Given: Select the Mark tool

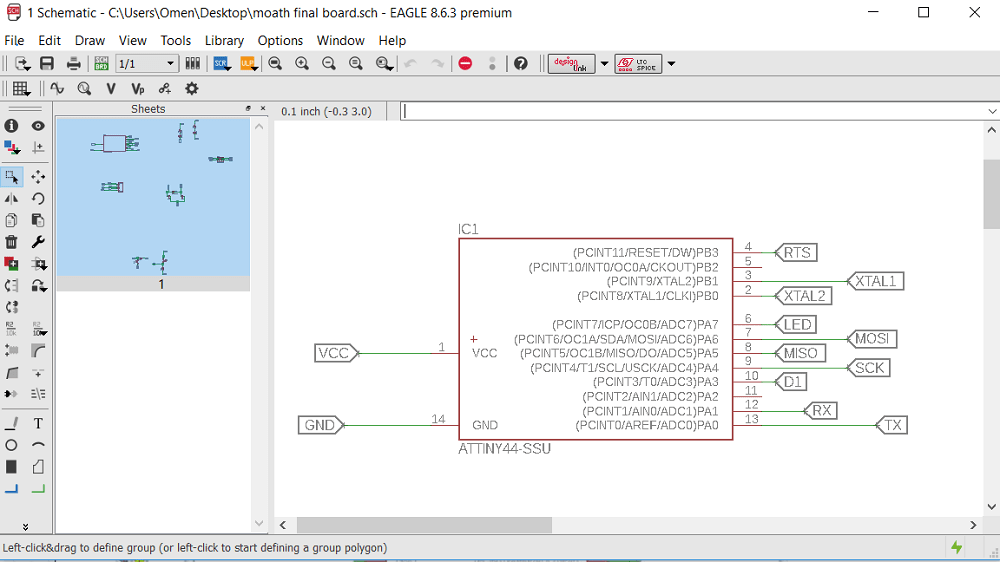Looking at the screenshot, I should pyautogui.click(x=38, y=148).
